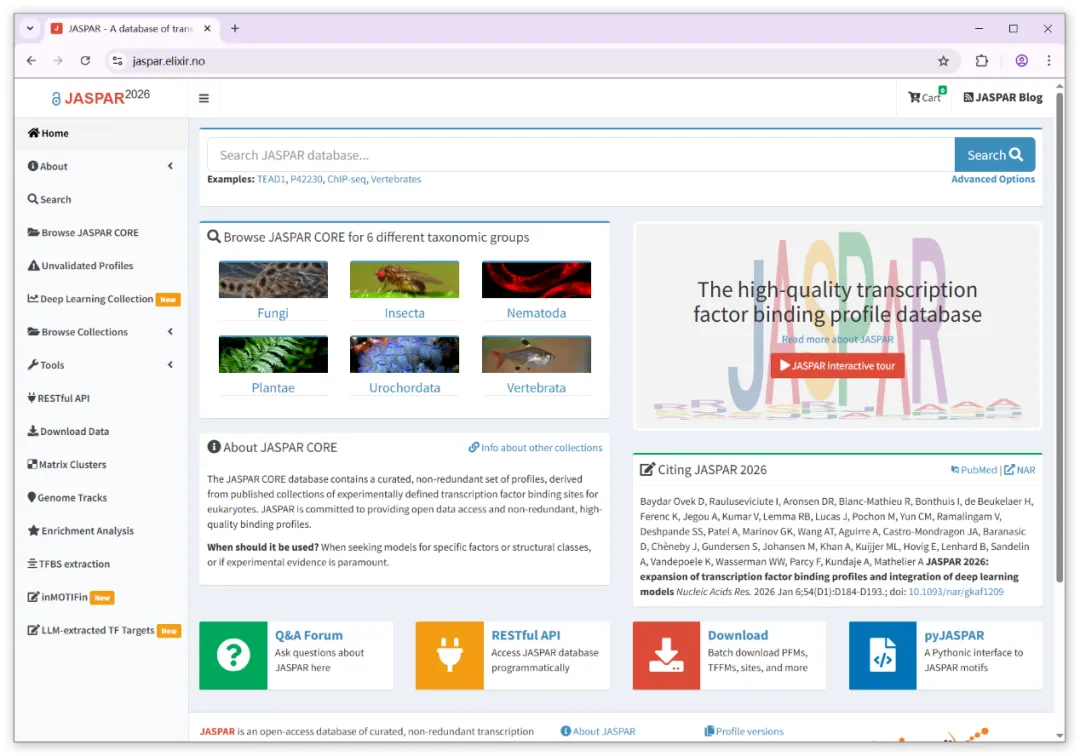Click the orange RESTful API plug icon

tap(450, 655)
